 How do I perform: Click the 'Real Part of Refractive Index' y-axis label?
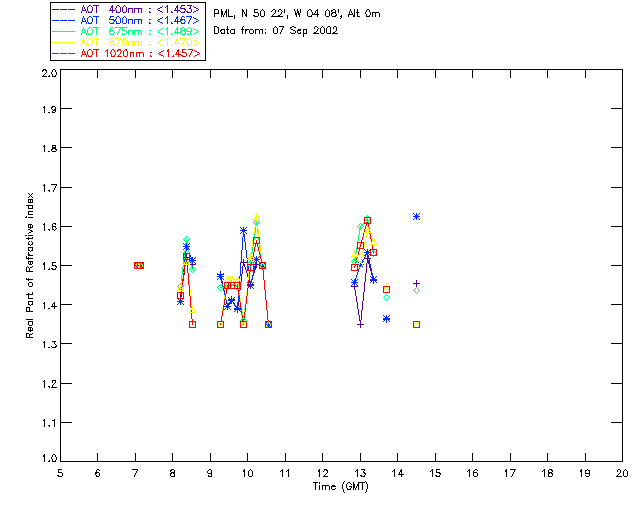31,264
